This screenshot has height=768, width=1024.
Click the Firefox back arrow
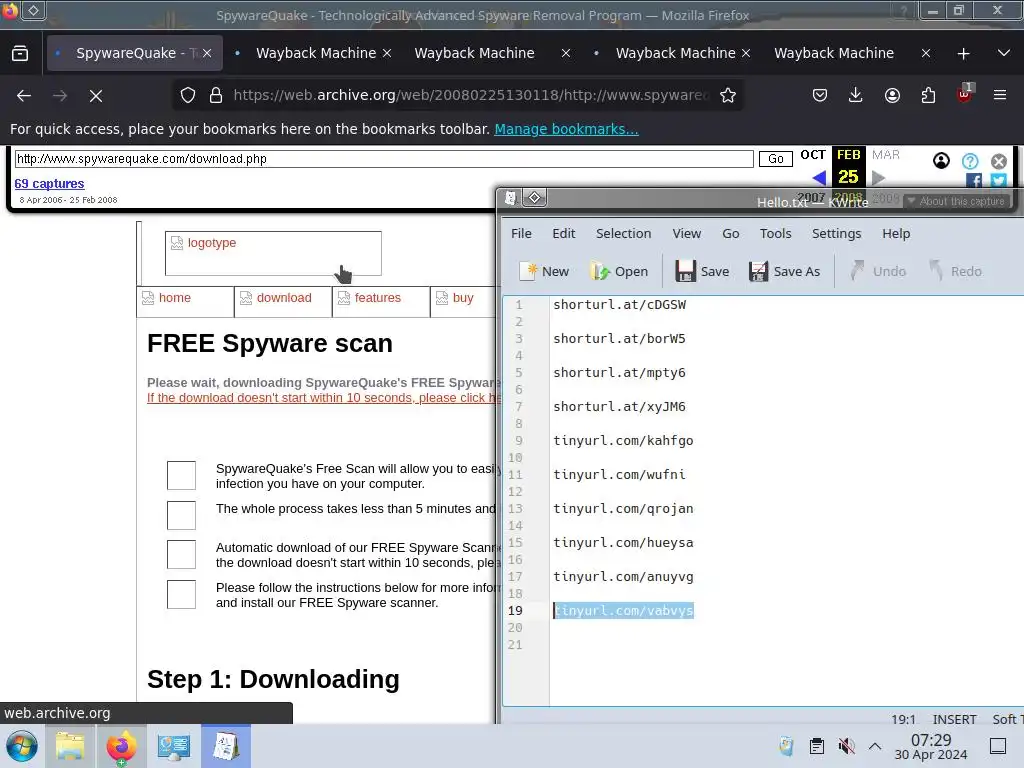click(x=24, y=96)
